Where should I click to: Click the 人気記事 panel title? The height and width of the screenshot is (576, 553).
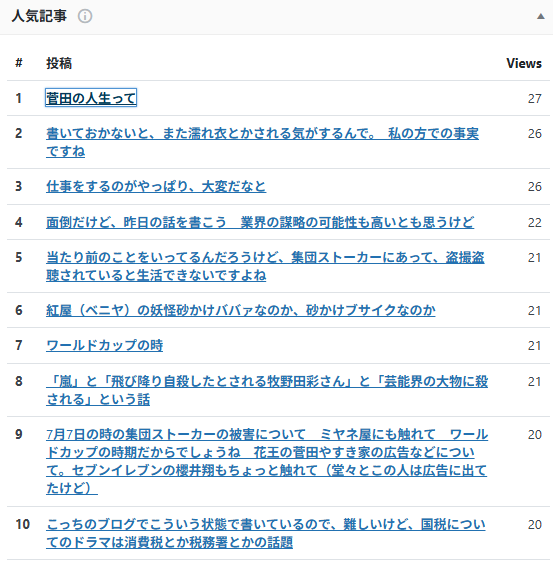pyautogui.click(x=39, y=16)
